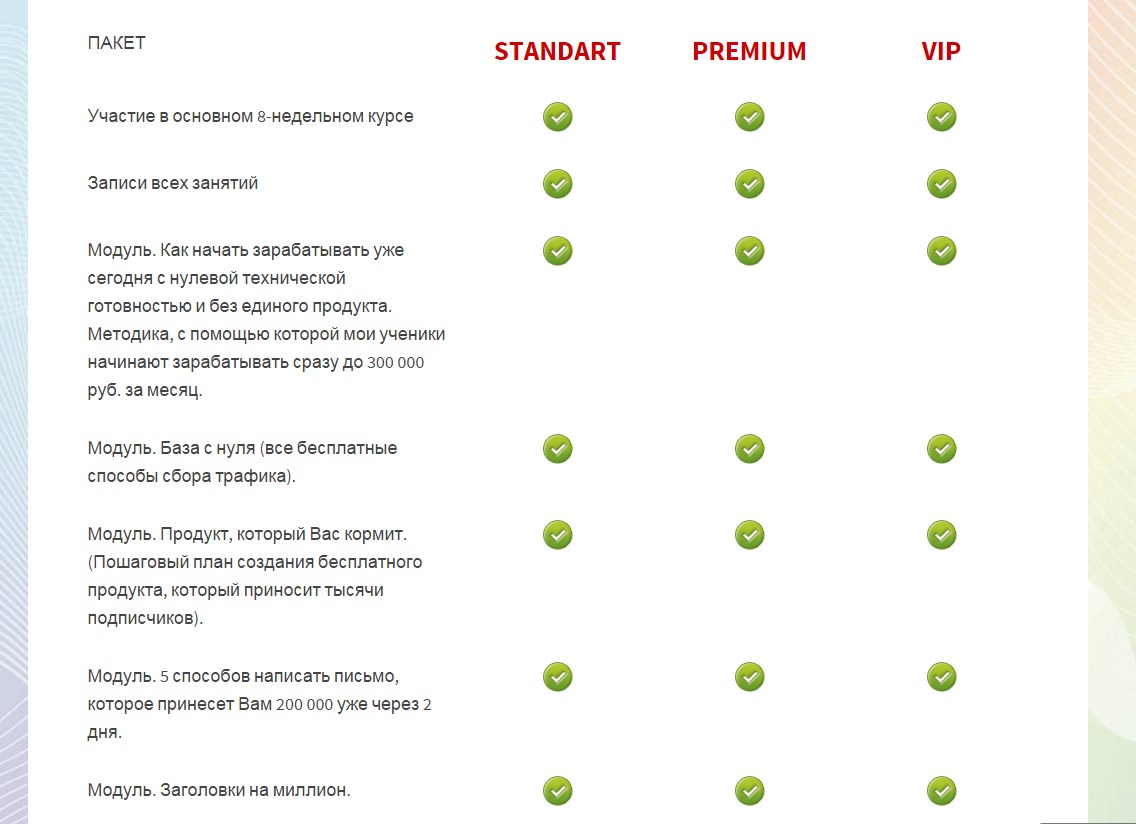Viewport: 1136px width, 824px height.
Task: Select the VIP package heading
Action: click(941, 52)
